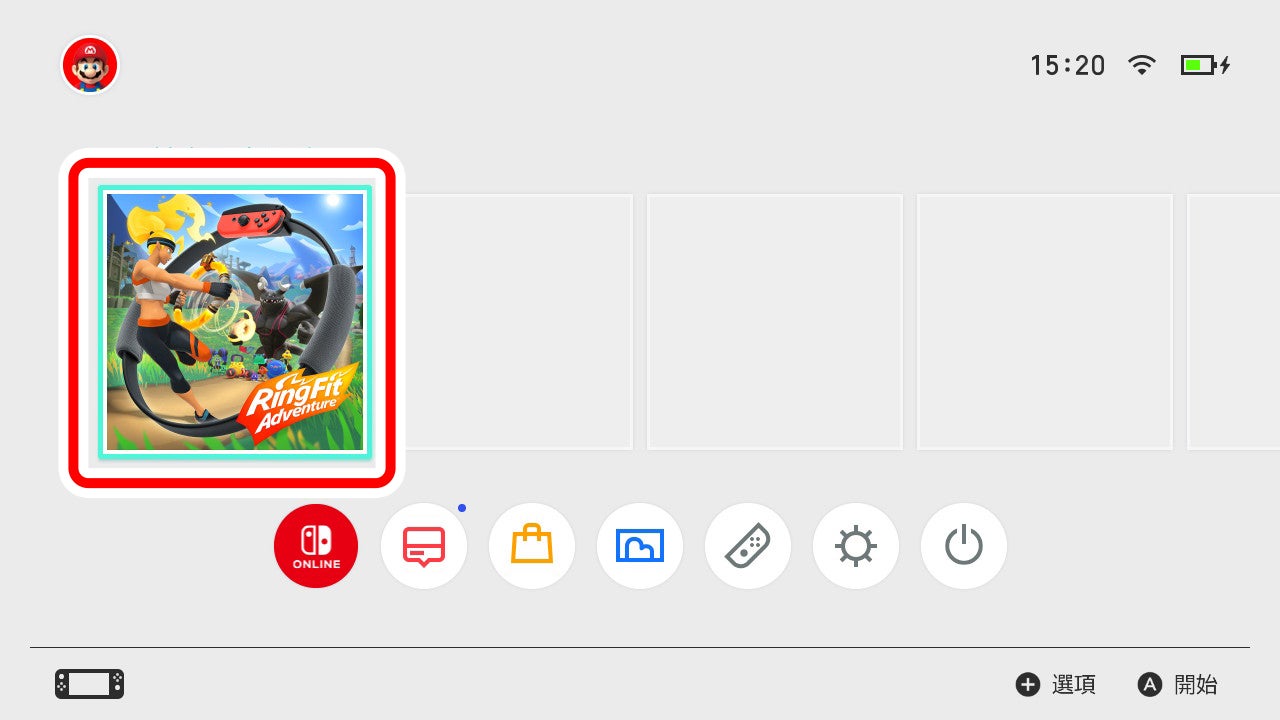Select the partially visible rightmost game slot

point(1233,322)
